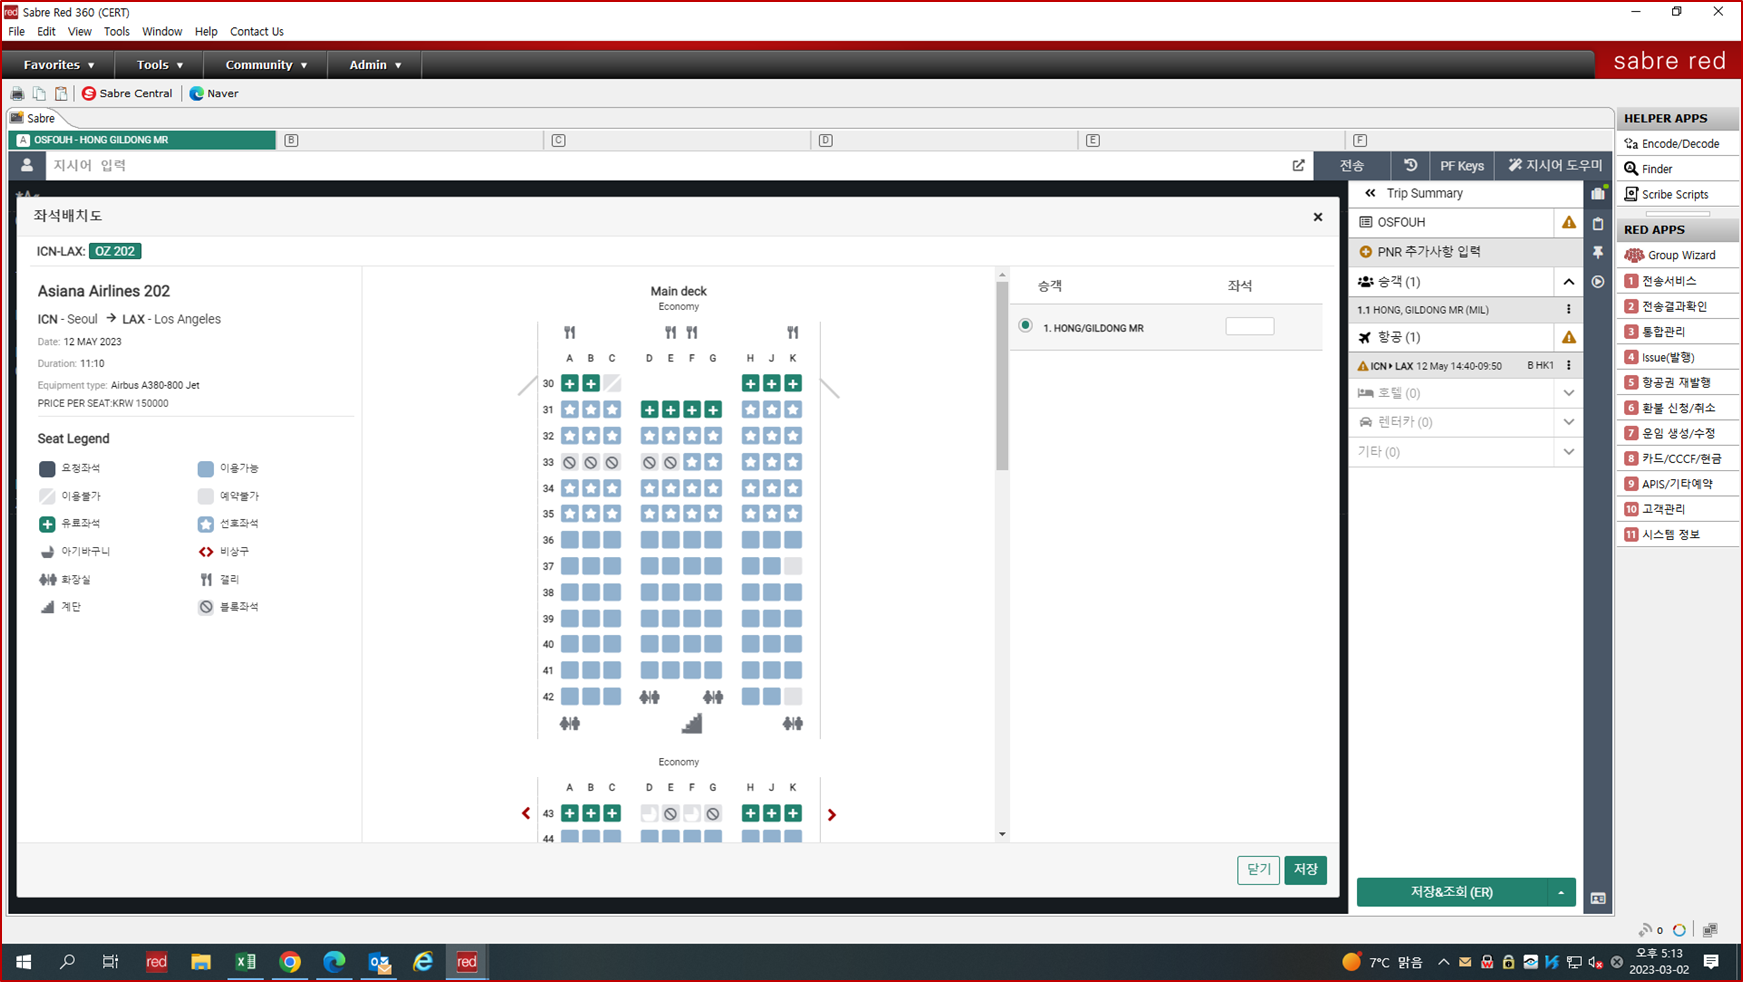Click the OSFOUH warning icon

coord(1568,222)
